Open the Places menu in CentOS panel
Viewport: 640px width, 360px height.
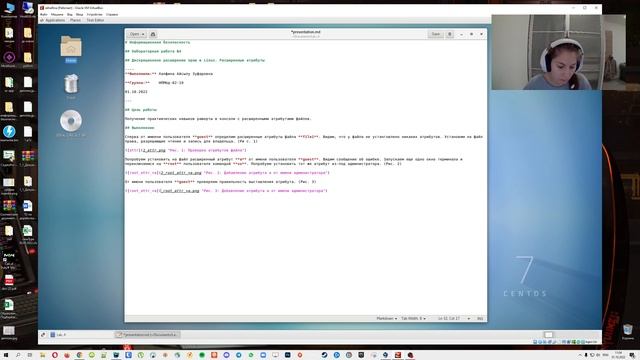(x=75, y=20)
